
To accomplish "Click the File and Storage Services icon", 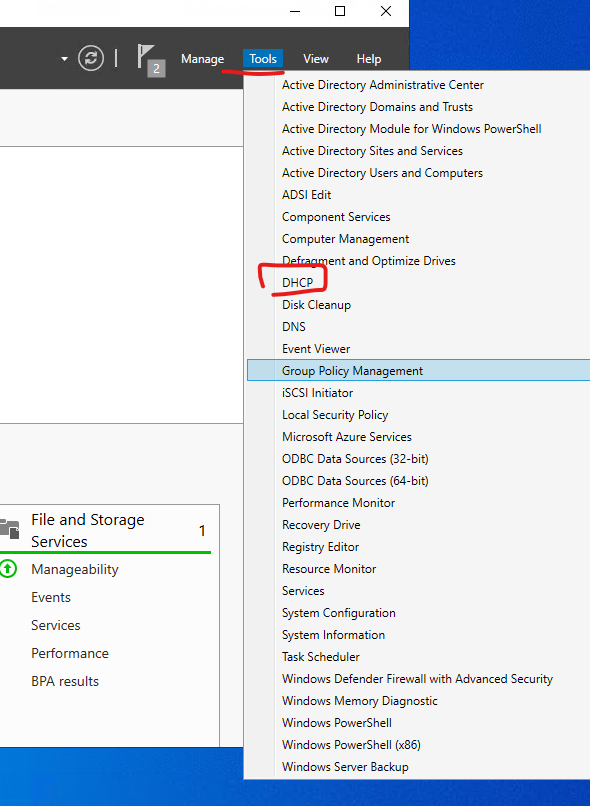I will pos(9,529).
